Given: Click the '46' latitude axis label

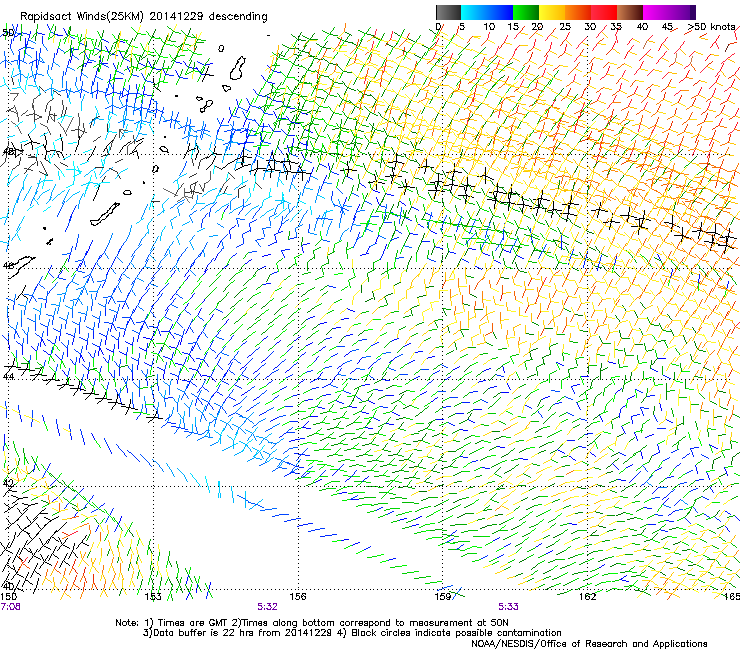Looking at the screenshot, I should click(x=8, y=266).
